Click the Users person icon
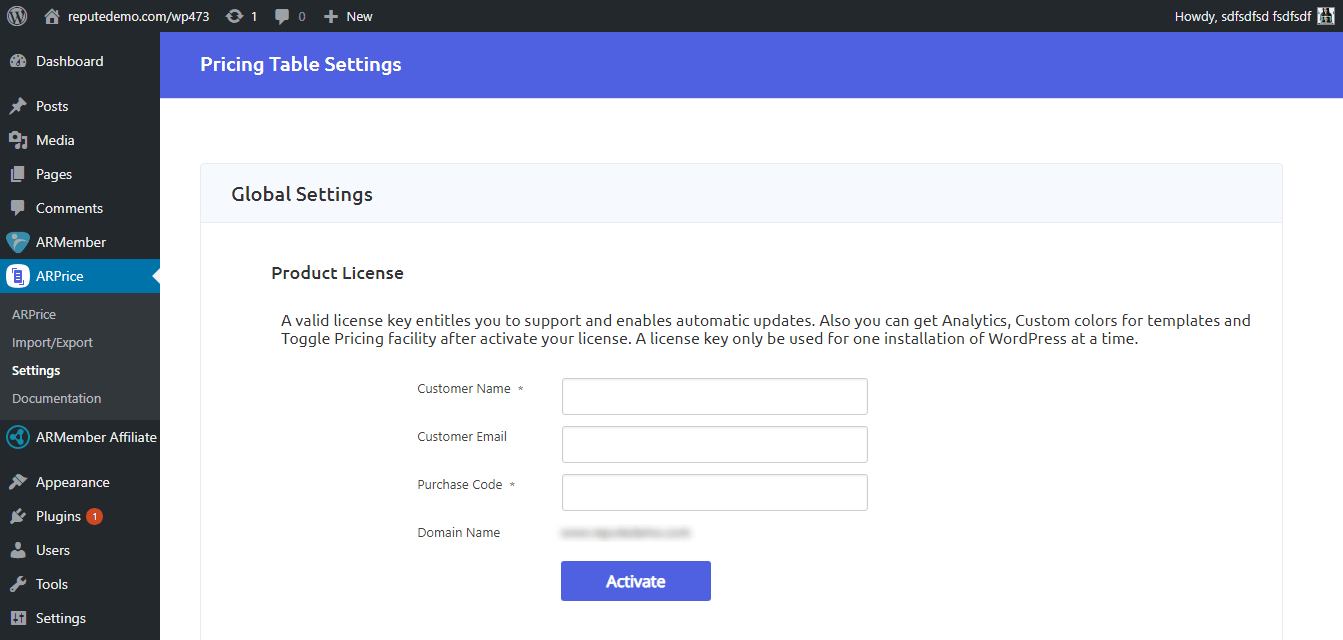The image size is (1343, 640). click(x=18, y=550)
